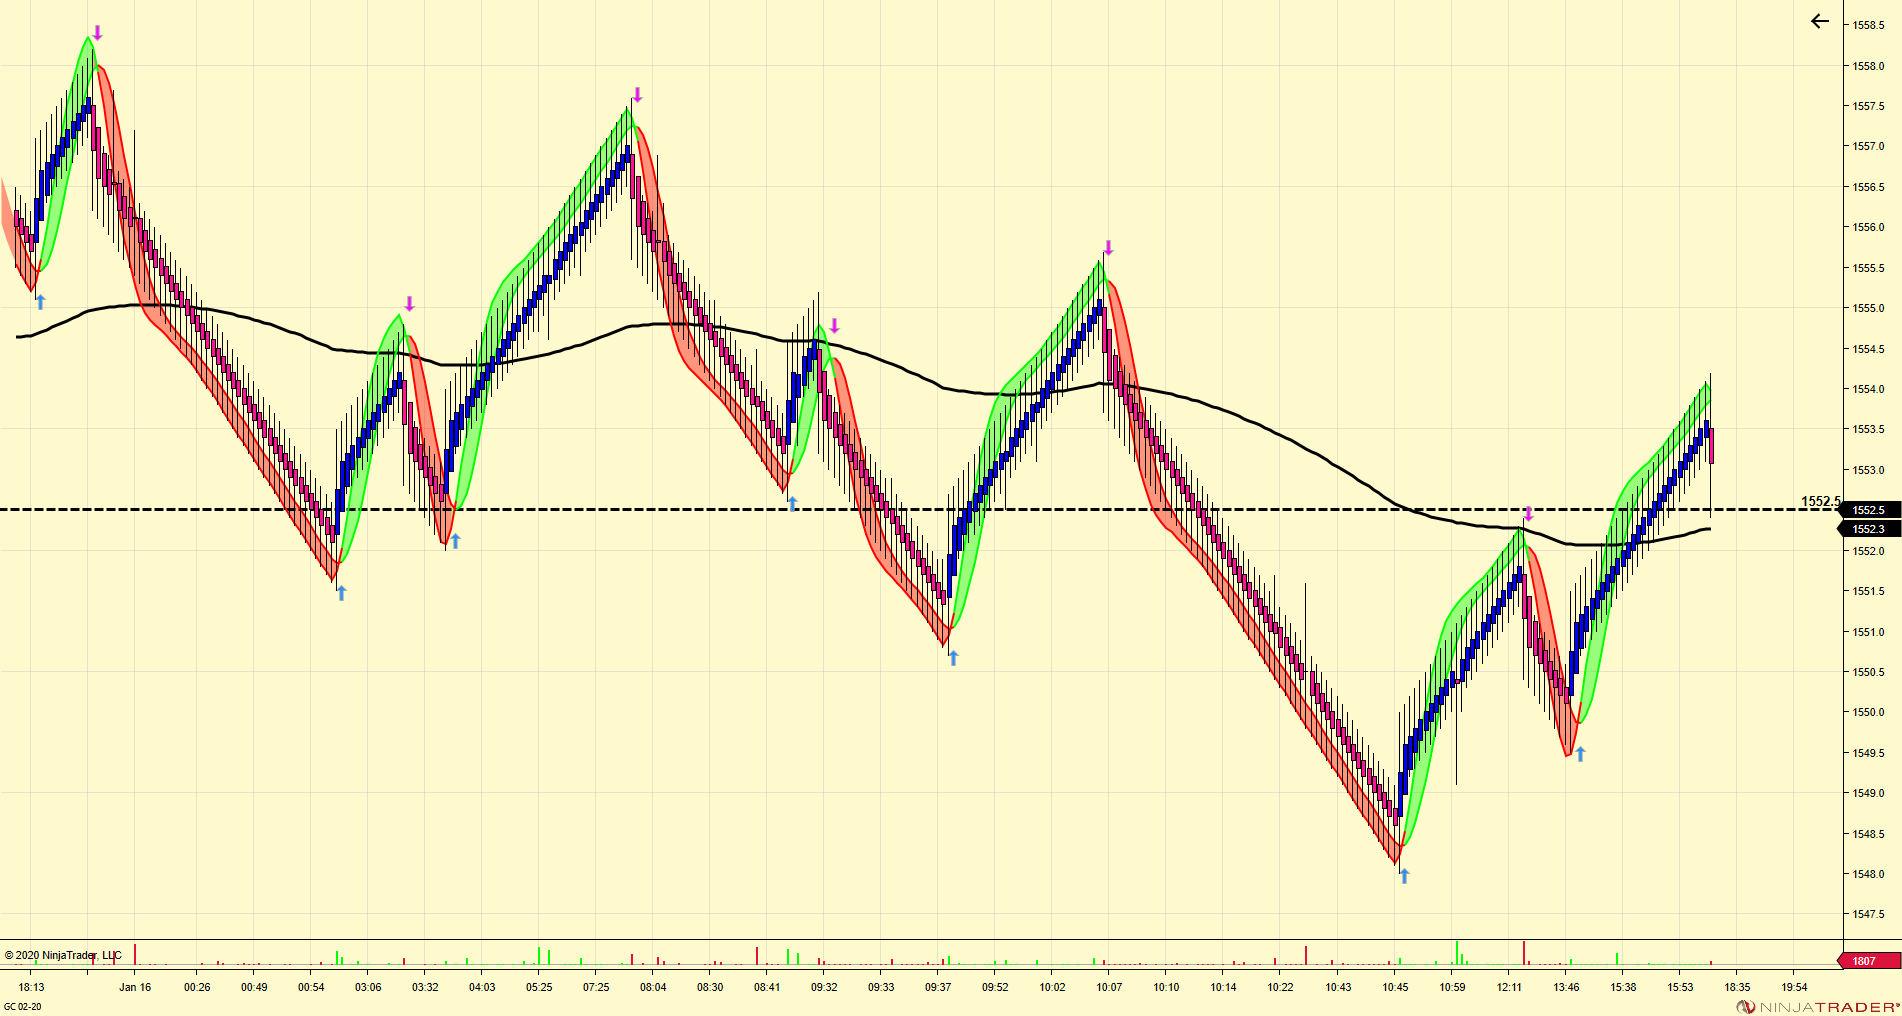
Task: Select the 19:54 time label
Action: click(1794, 987)
